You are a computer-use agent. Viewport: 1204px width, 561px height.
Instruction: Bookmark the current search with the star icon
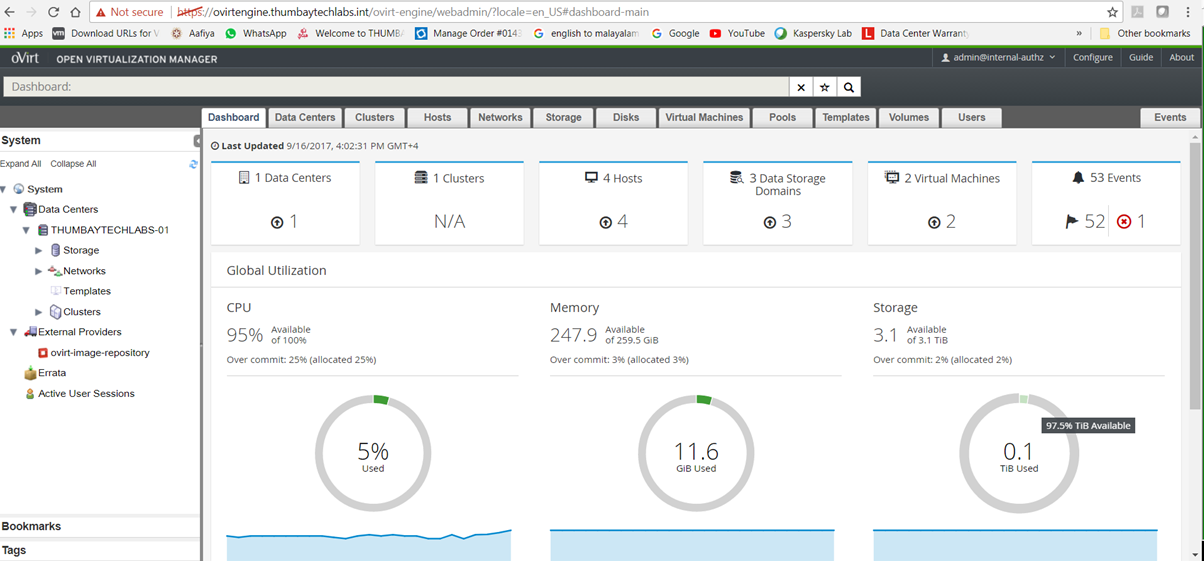click(x=825, y=88)
